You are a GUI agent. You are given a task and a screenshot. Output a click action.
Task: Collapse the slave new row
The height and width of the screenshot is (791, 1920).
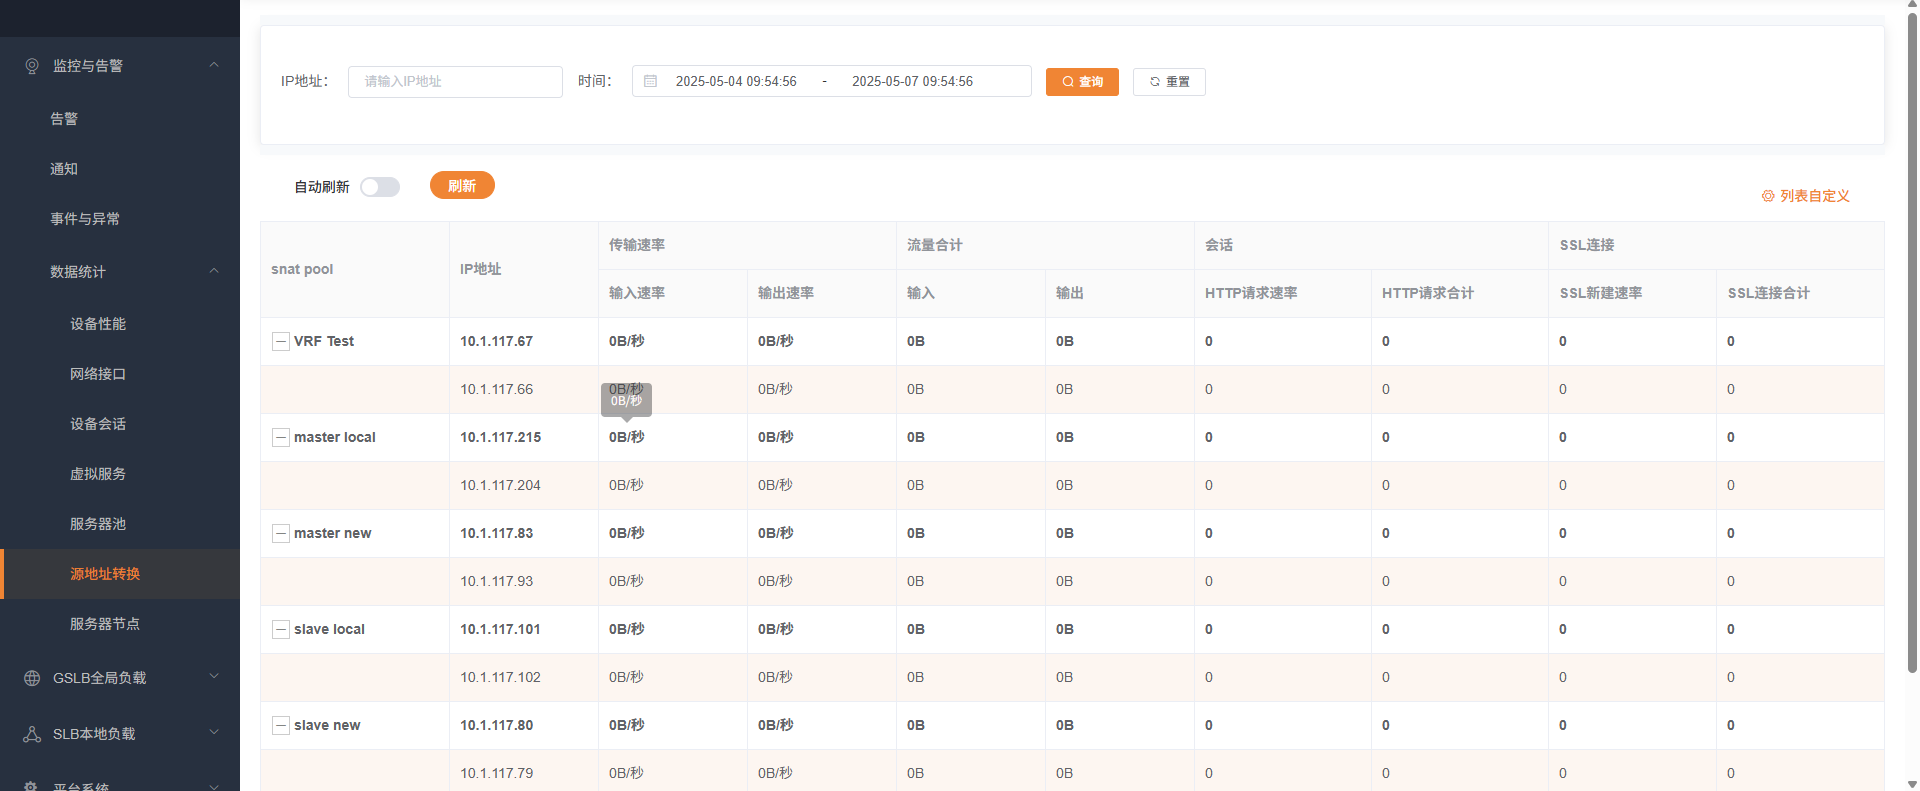(x=281, y=726)
